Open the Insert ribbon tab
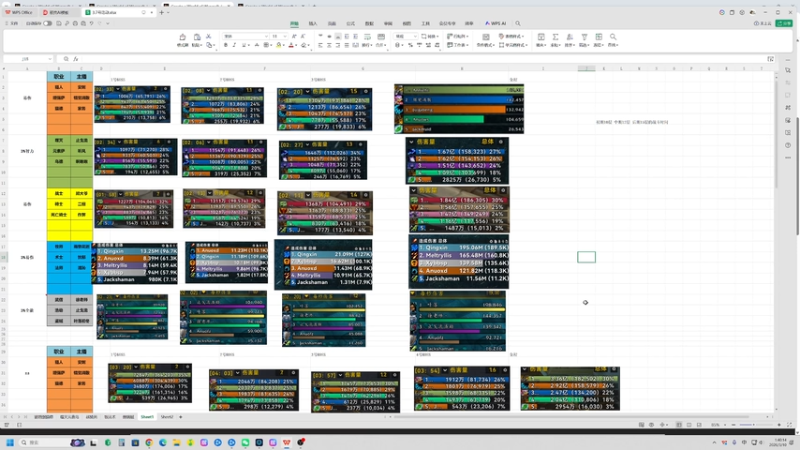This screenshot has width=800, height=450. click(313, 23)
